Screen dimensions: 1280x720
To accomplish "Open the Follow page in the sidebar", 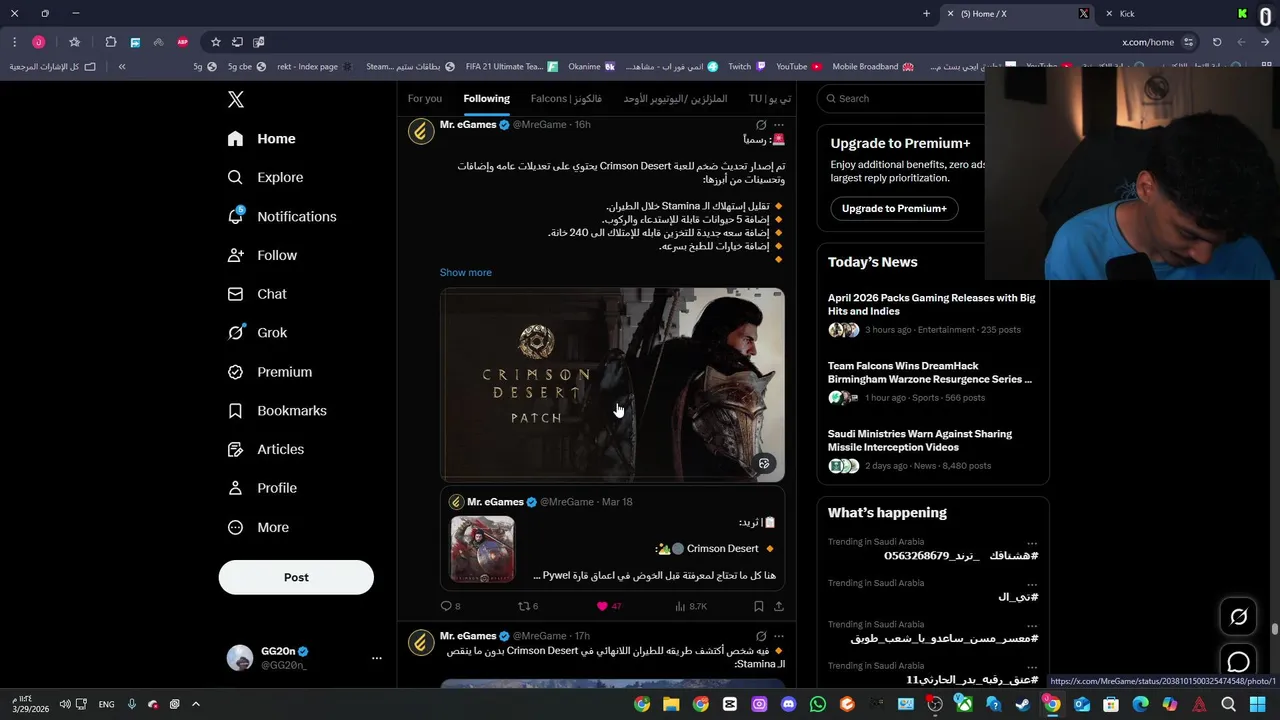I will (x=263, y=255).
